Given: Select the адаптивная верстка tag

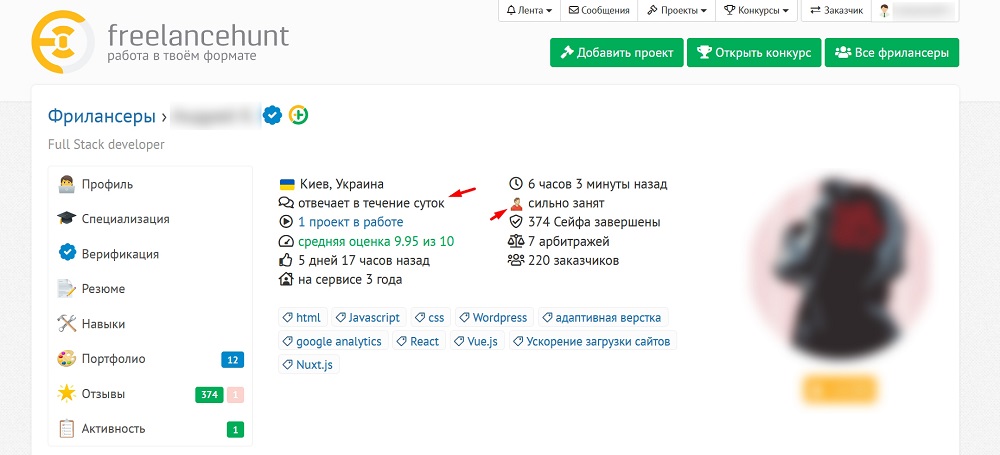Looking at the screenshot, I should pos(603,317).
